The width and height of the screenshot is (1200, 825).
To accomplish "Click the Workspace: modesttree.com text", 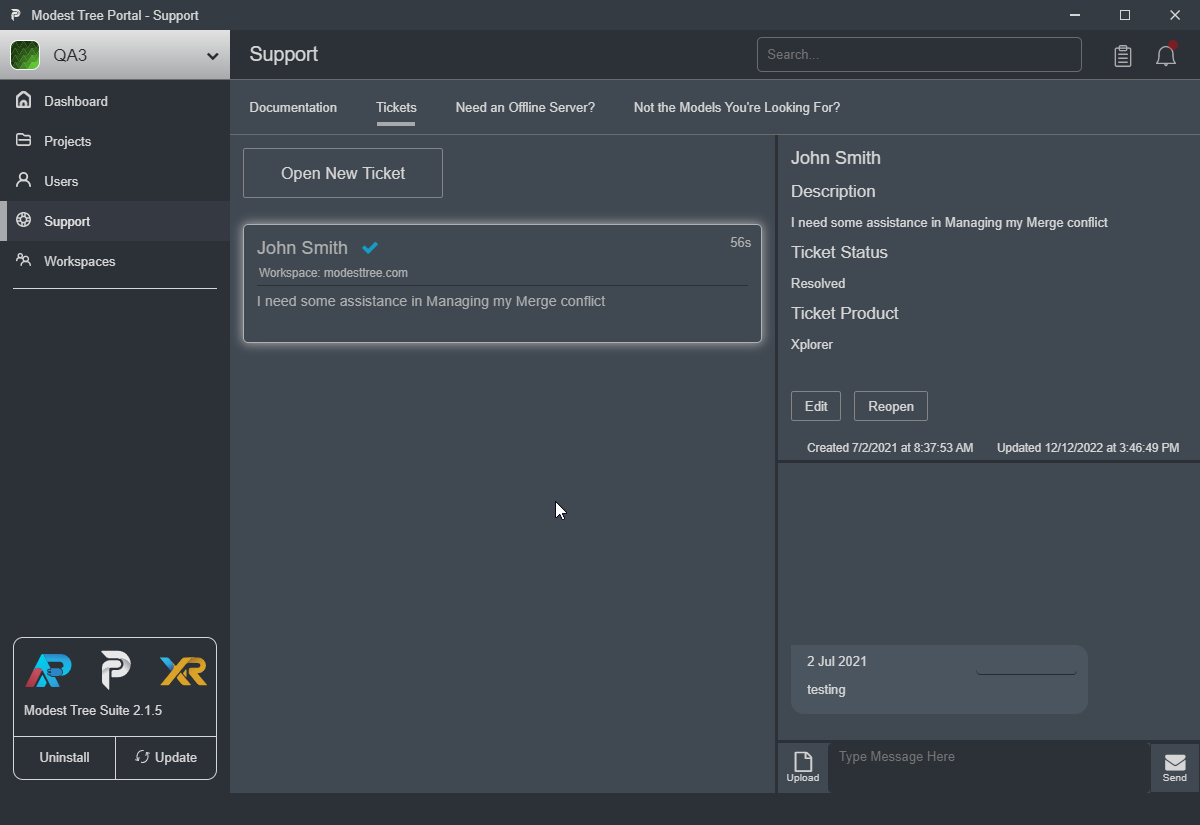I will 333,273.
